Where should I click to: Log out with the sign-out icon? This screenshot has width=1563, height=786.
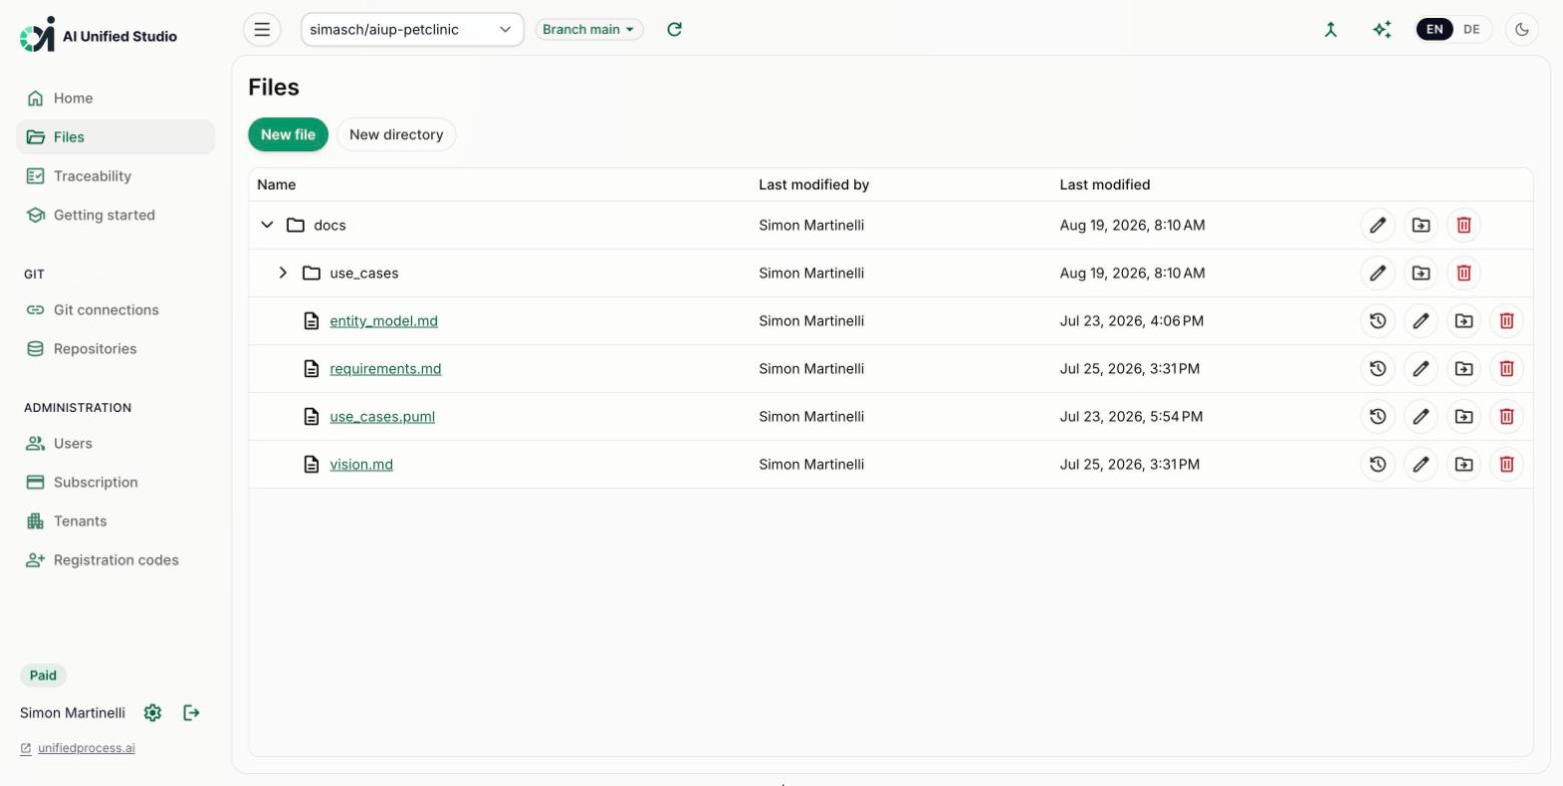click(191, 713)
